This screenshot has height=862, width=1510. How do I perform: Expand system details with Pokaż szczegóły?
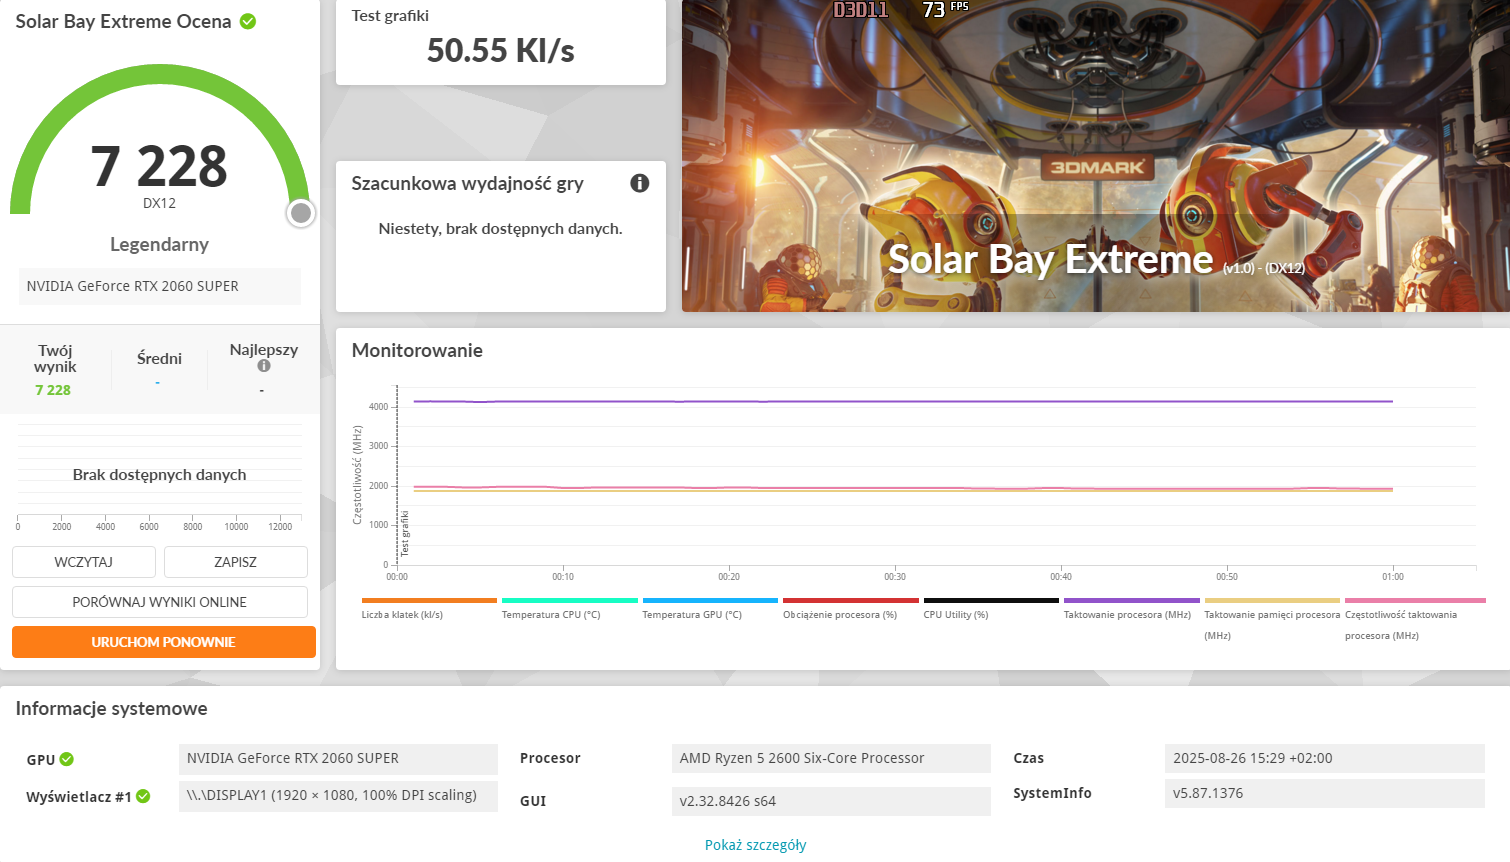click(x=755, y=845)
